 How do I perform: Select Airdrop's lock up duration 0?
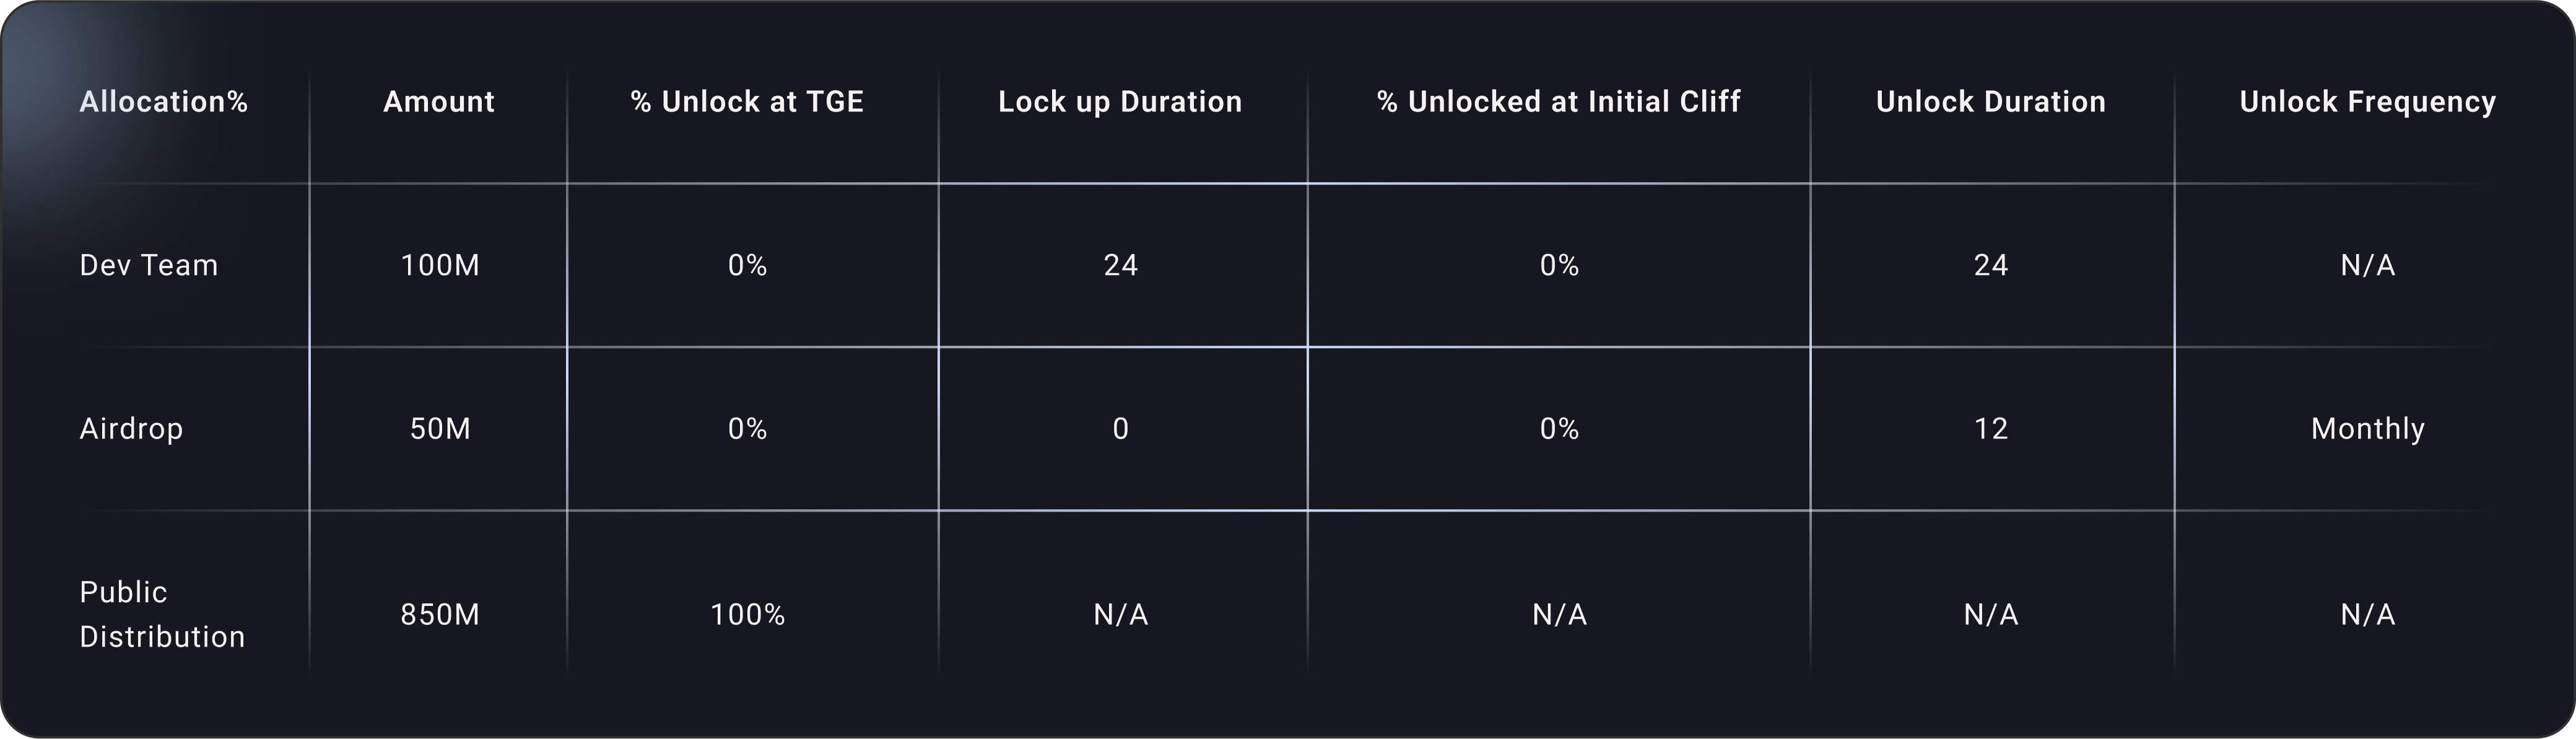[x=1120, y=429]
